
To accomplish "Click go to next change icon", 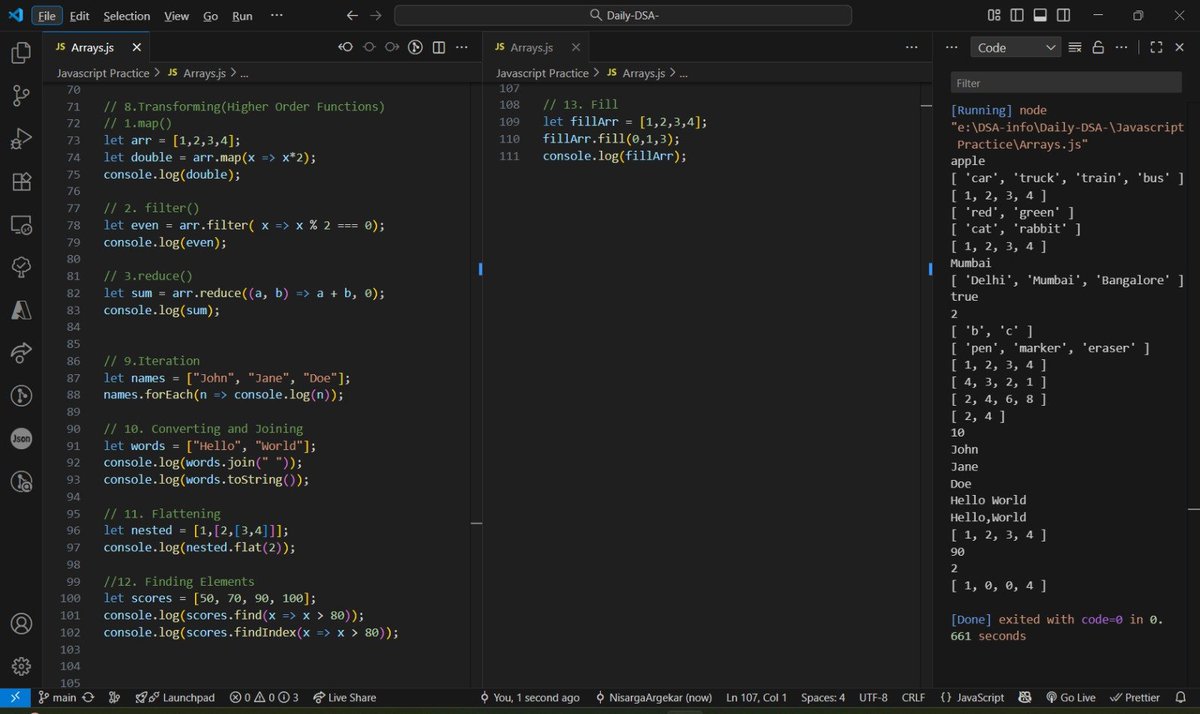I will tap(392, 47).
